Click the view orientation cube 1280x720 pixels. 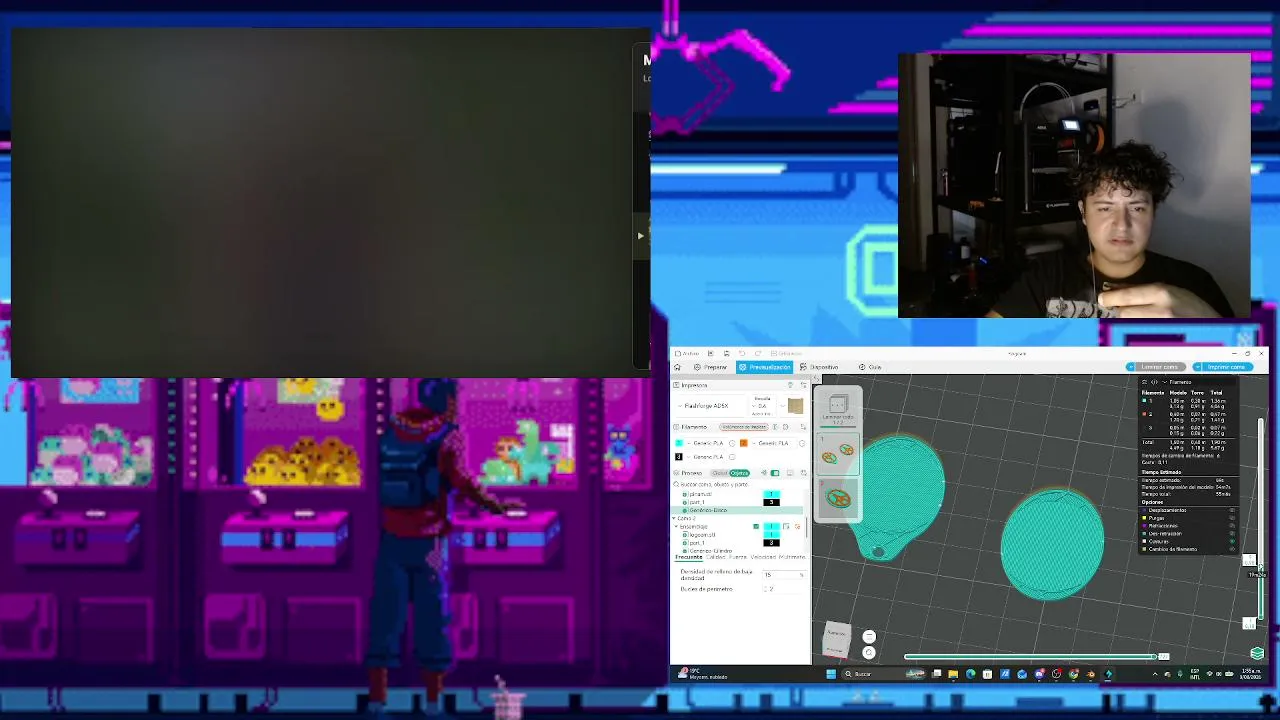[837, 639]
